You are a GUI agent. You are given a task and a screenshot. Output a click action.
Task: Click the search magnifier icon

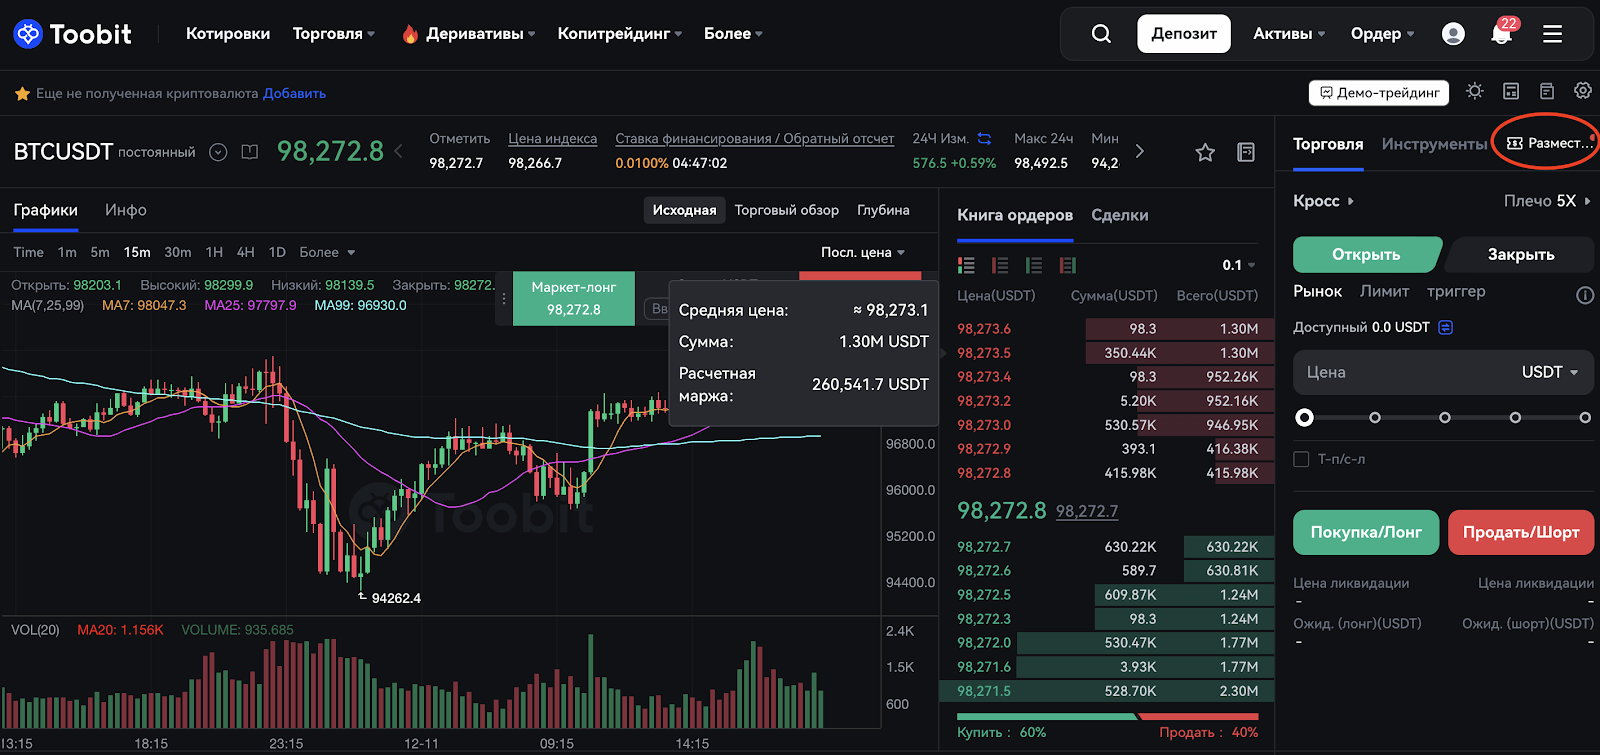[1101, 34]
